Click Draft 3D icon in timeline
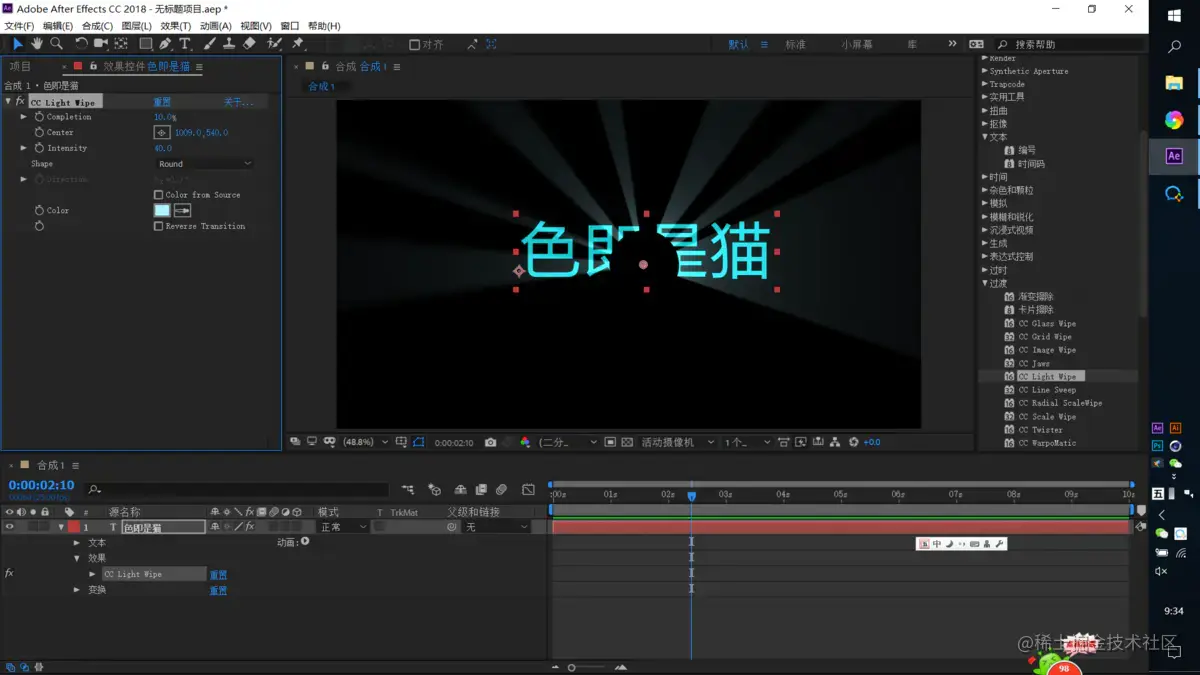The image size is (1200, 675). (x=435, y=490)
